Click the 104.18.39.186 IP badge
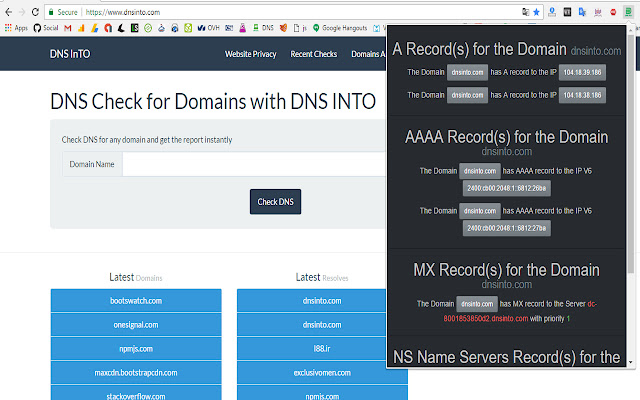 click(x=581, y=72)
